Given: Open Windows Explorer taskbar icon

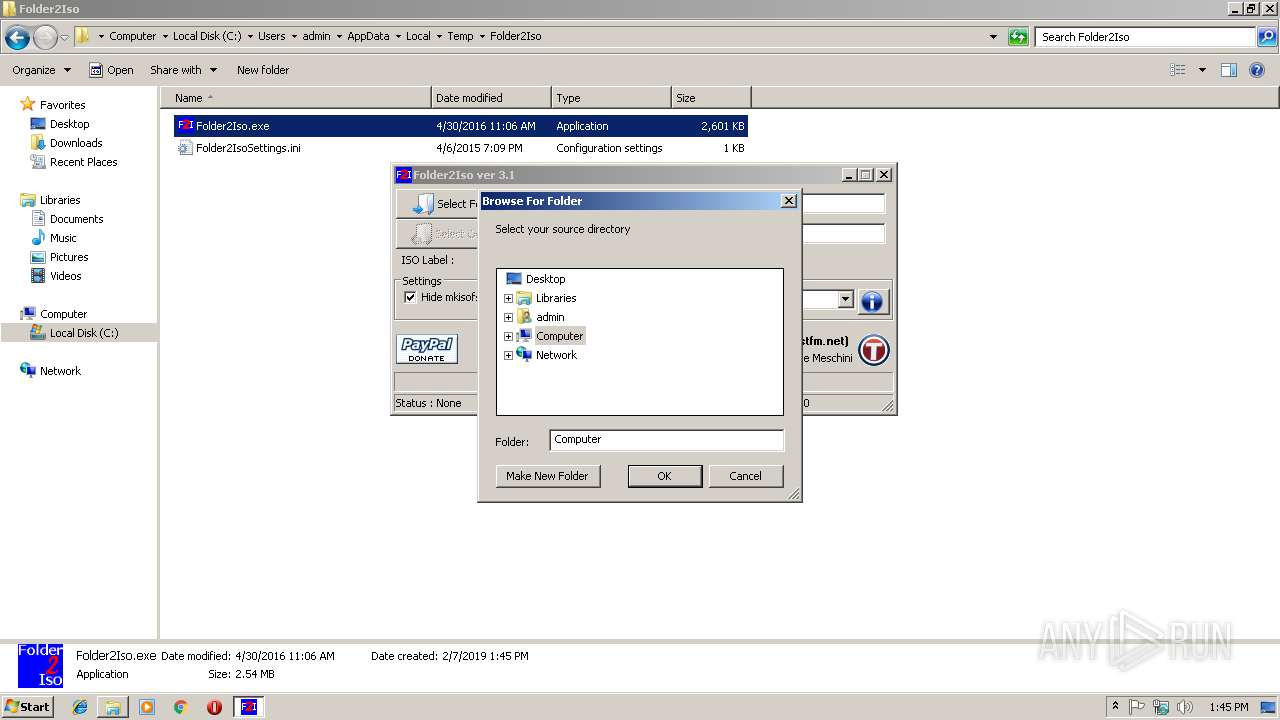Looking at the screenshot, I should [x=113, y=707].
